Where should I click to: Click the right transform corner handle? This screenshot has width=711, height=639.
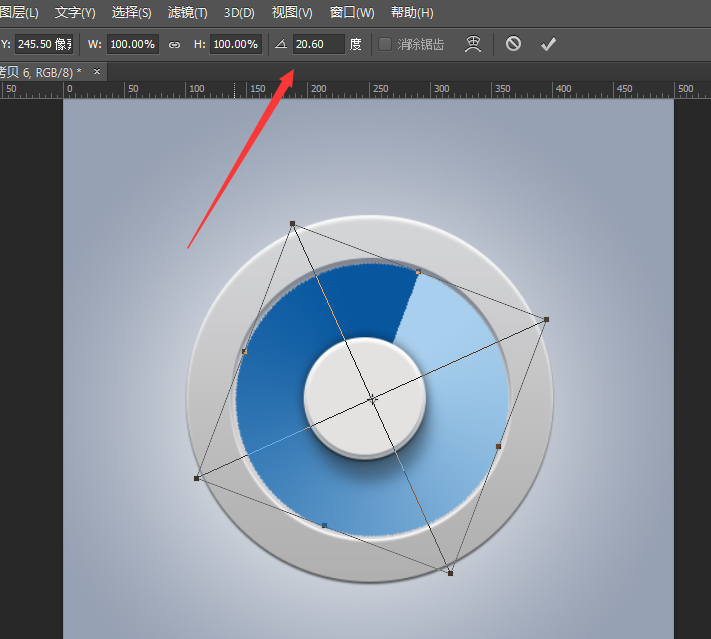click(x=547, y=320)
